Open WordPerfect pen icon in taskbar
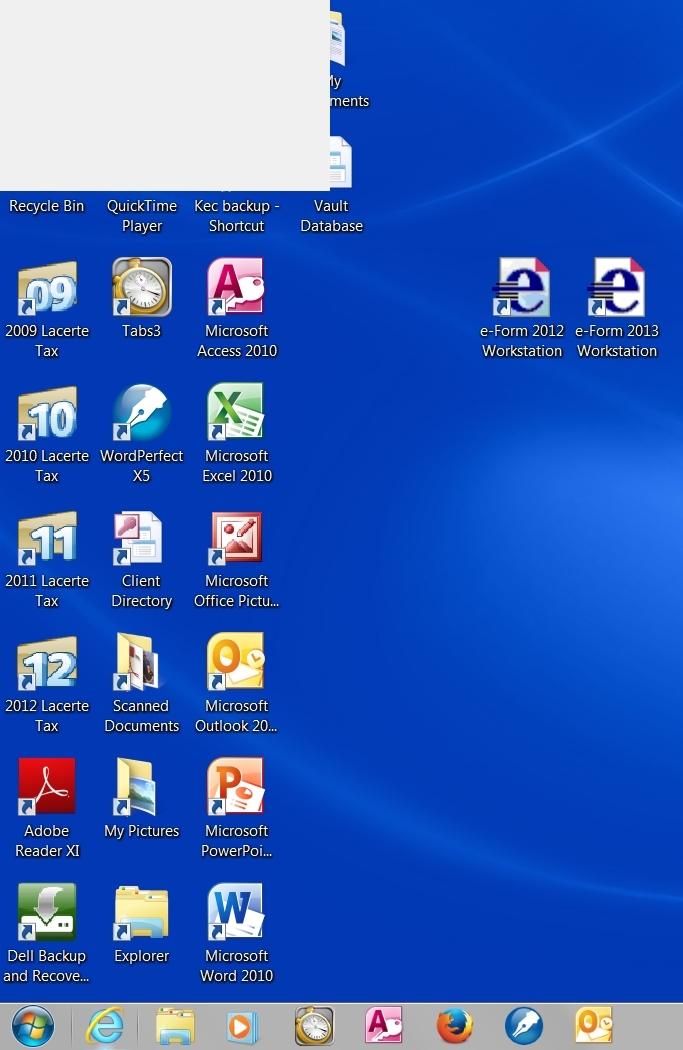683x1050 pixels. (524, 1026)
